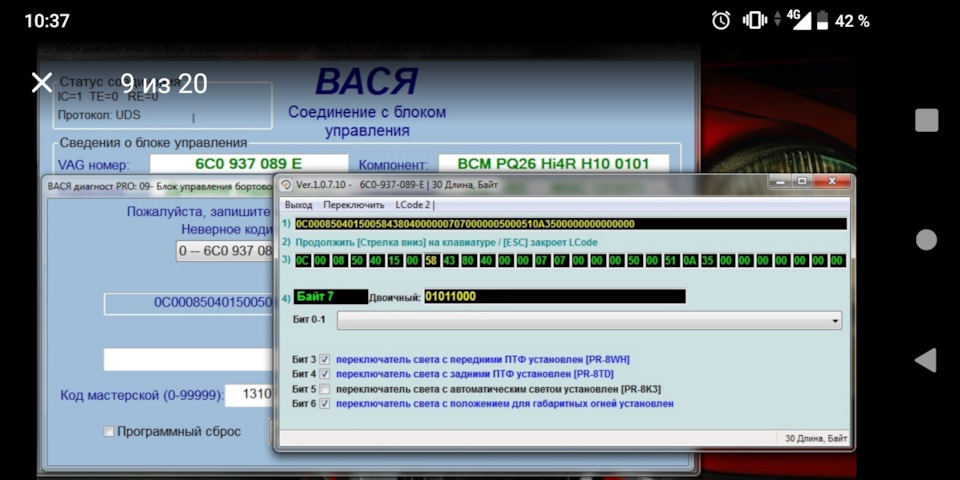
Task: Select byte cell 43 in byte row
Action: click(450, 261)
